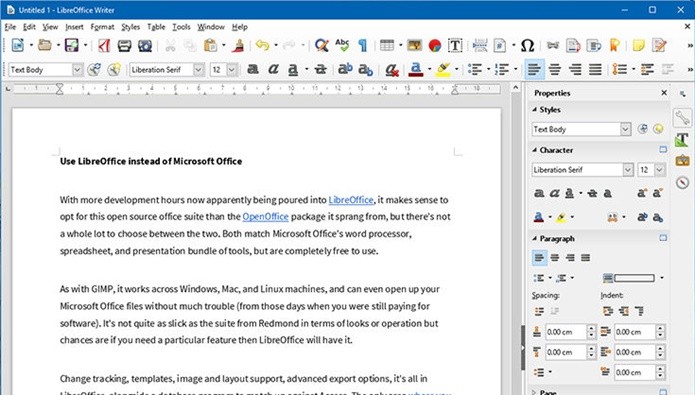Export directly as PDF
Image resolution: width=695 pixels, height=395 pixels.
[x=104, y=45]
